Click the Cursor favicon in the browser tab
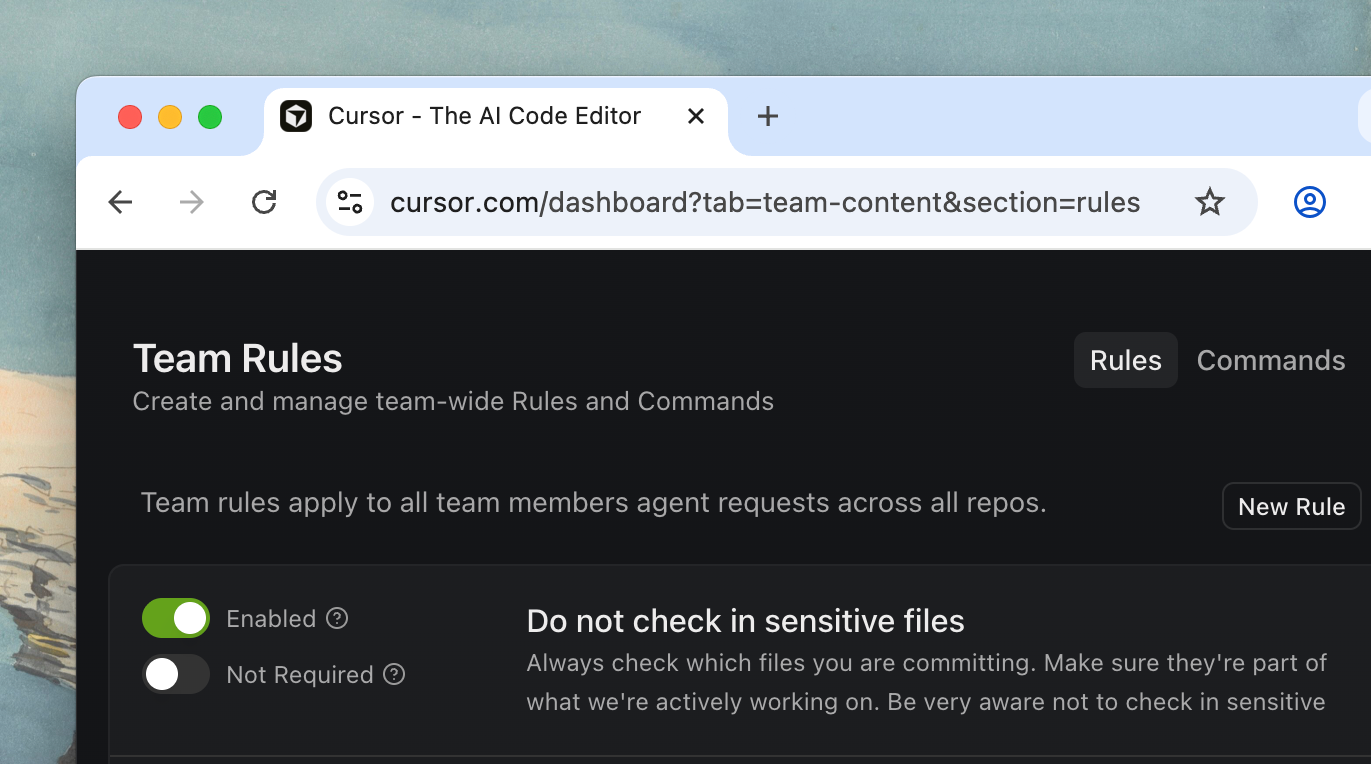Viewport: 1371px width, 764px height. pyautogui.click(x=296, y=116)
